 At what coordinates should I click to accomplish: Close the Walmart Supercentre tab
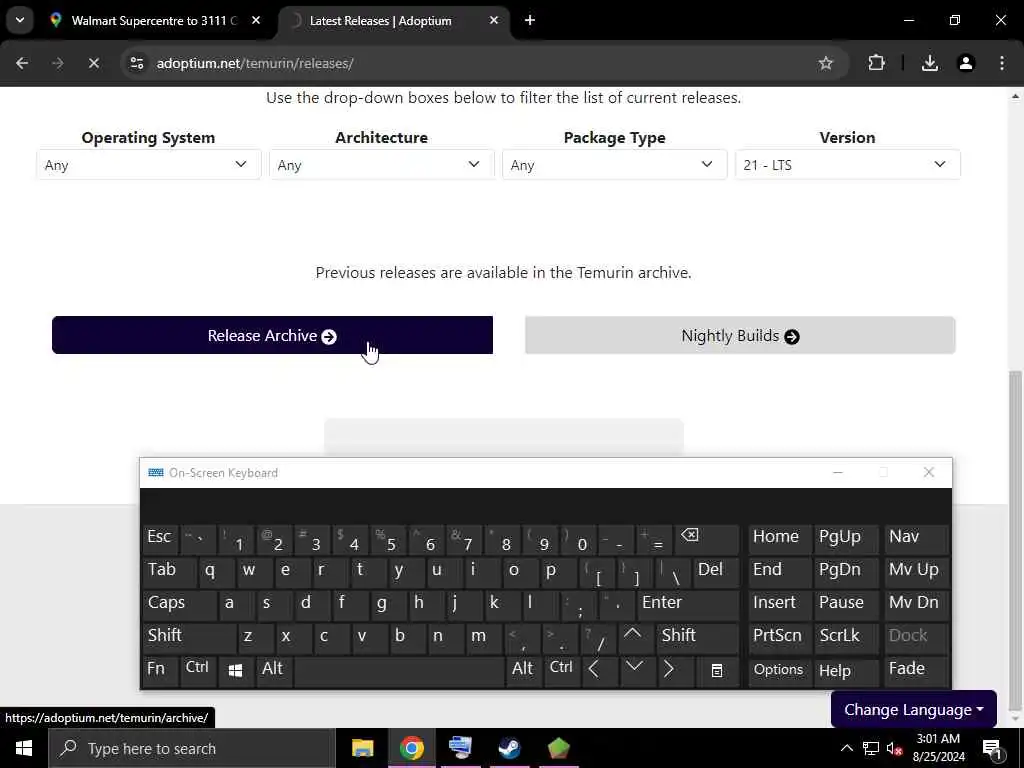pos(256,20)
